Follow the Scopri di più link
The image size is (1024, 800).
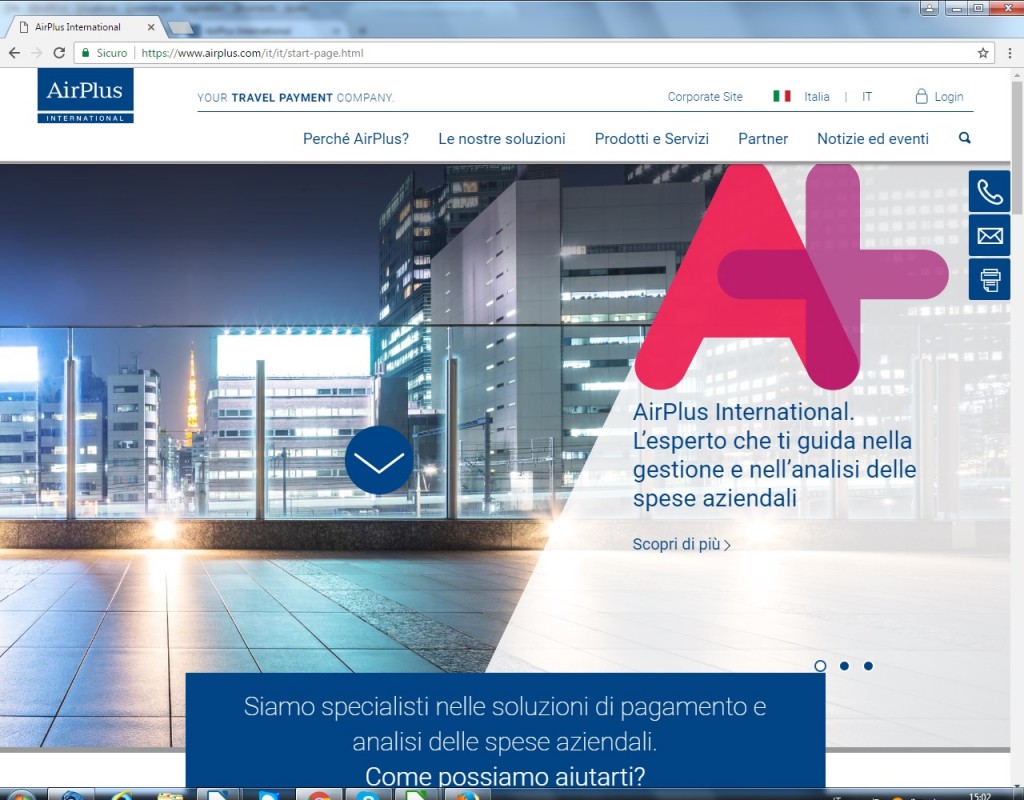coord(681,545)
